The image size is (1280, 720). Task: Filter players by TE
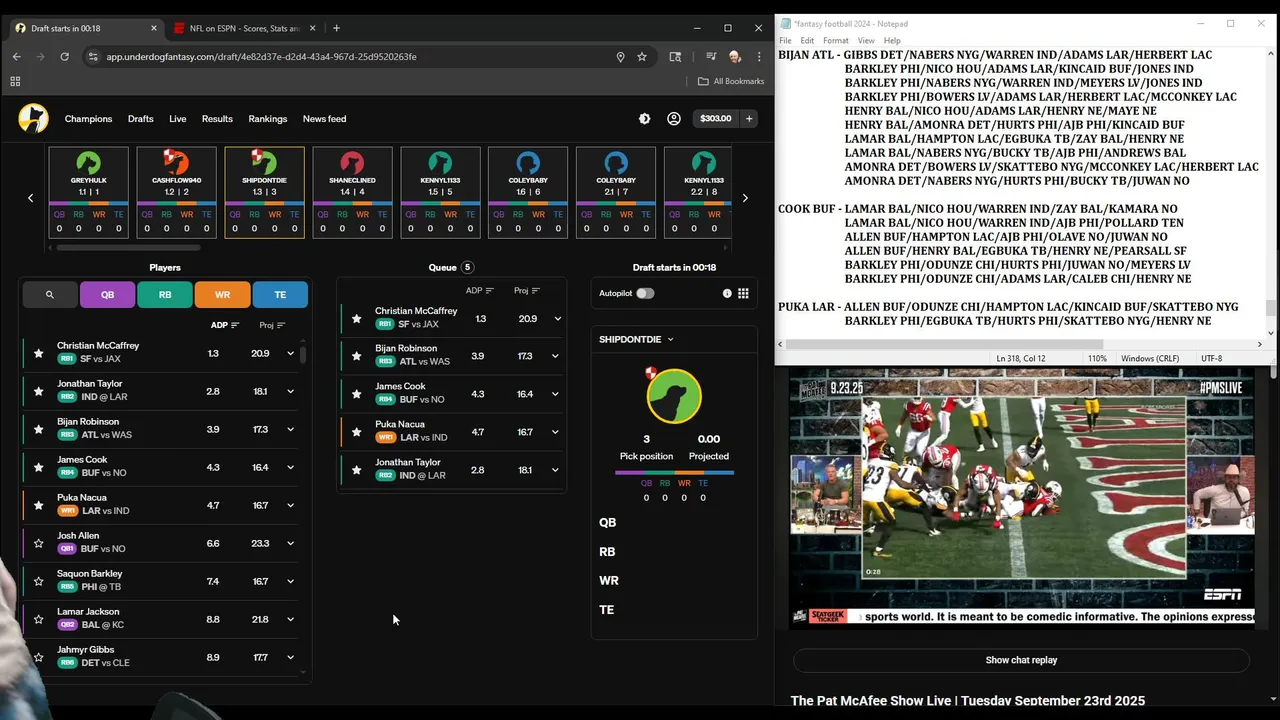pos(280,295)
